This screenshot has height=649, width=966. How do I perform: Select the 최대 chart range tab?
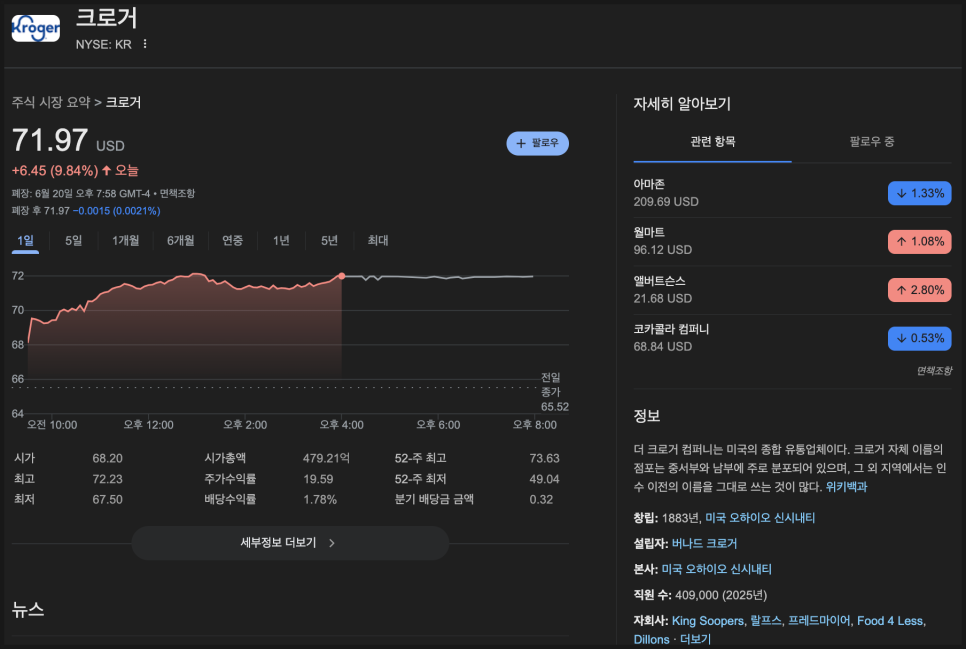click(x=378, y=240)
